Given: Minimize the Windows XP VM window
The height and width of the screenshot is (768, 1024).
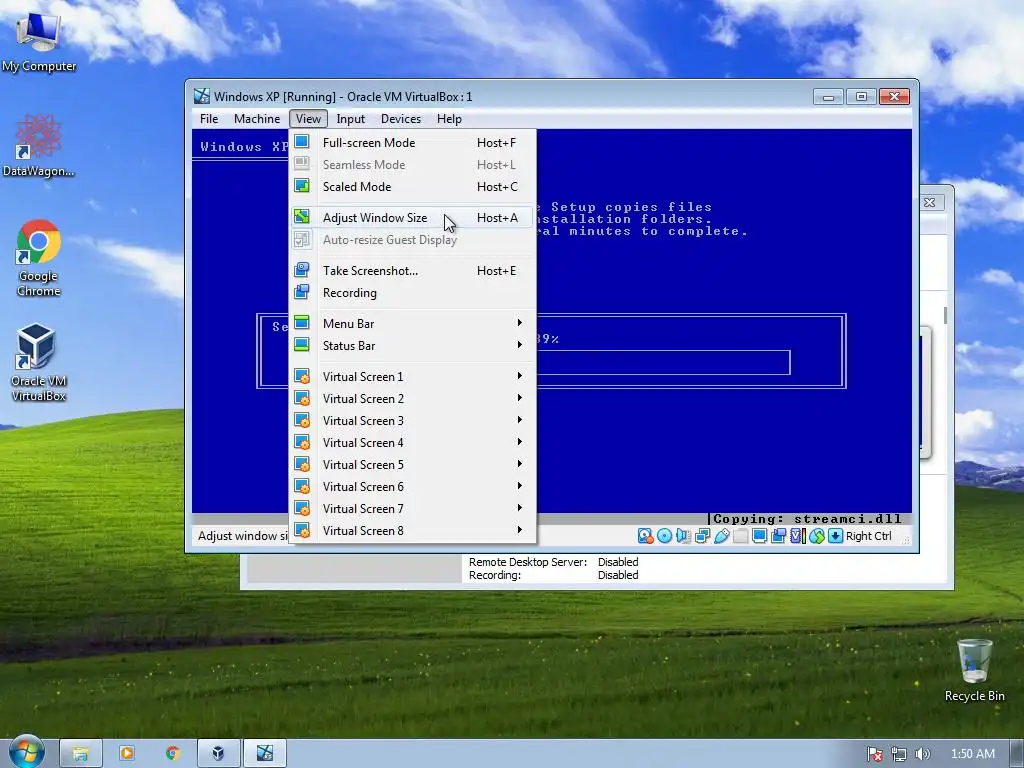Looking at the screenshot, I should [x=828, y=97].
